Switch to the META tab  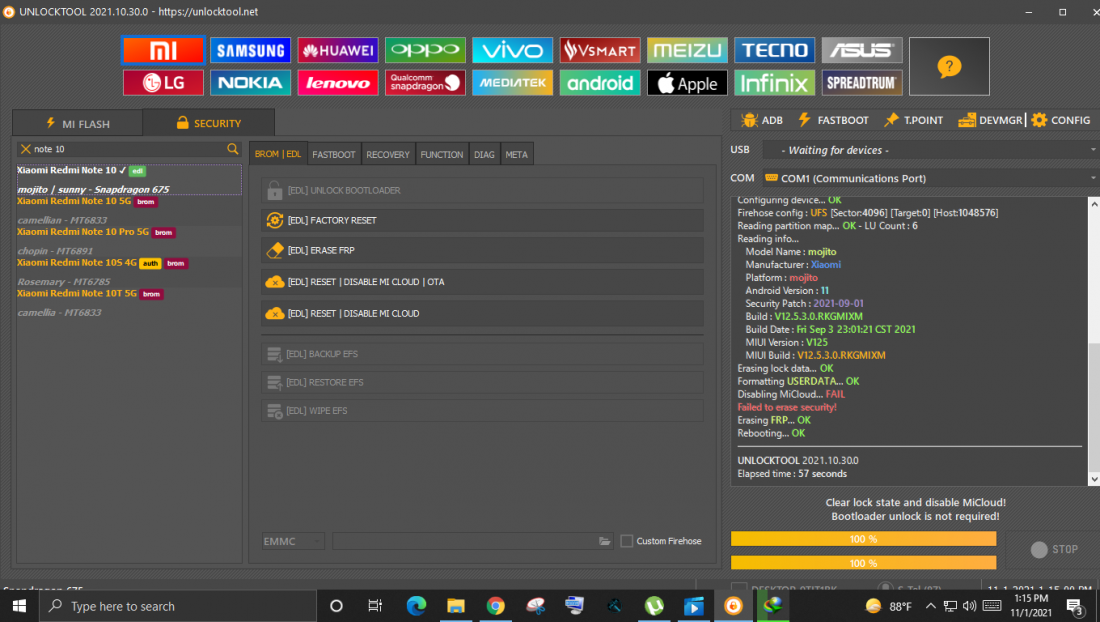pos(516,154)
